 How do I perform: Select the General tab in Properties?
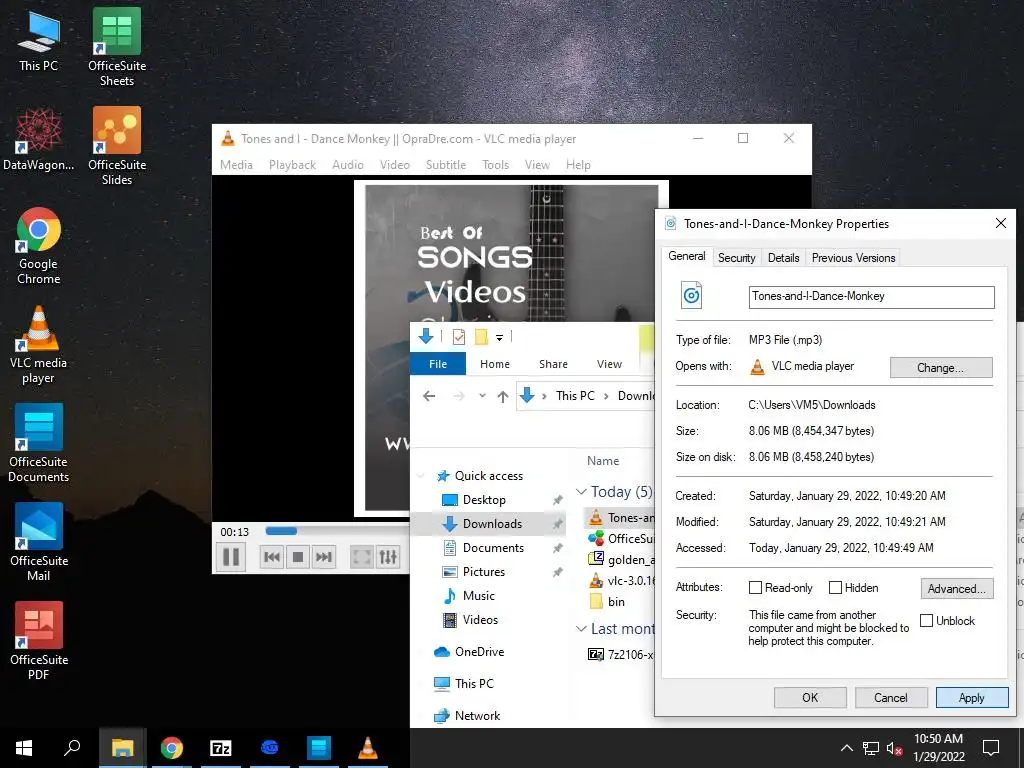tap(686, 256)
